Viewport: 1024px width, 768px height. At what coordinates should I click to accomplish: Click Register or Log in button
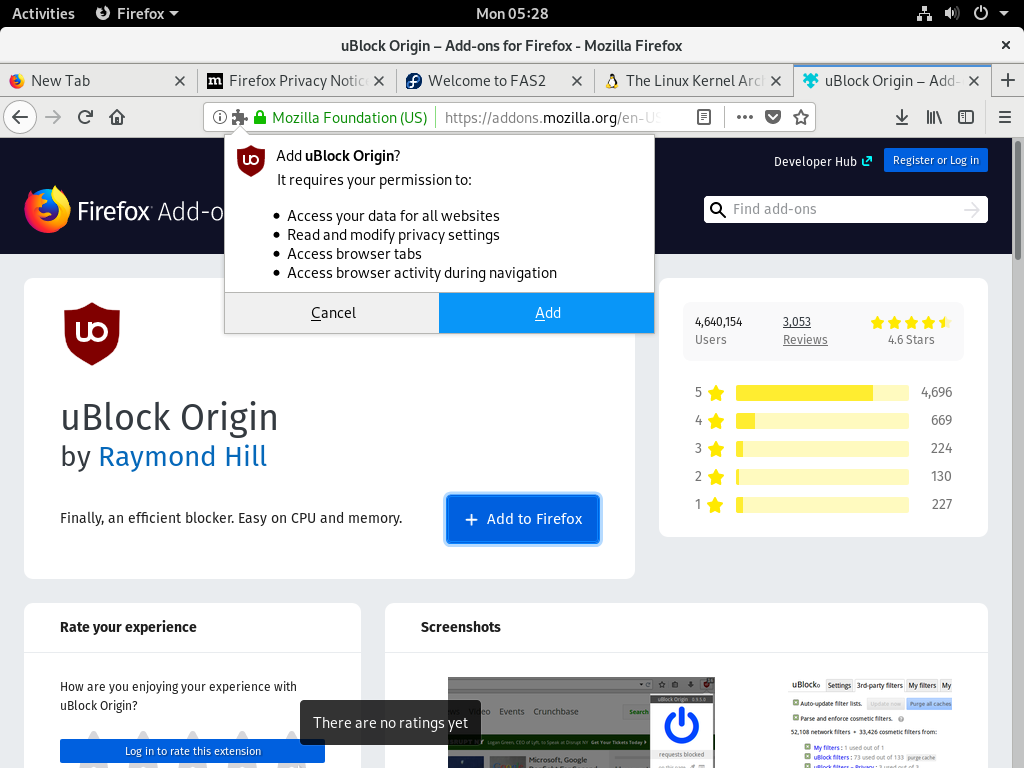coord(935,161)
